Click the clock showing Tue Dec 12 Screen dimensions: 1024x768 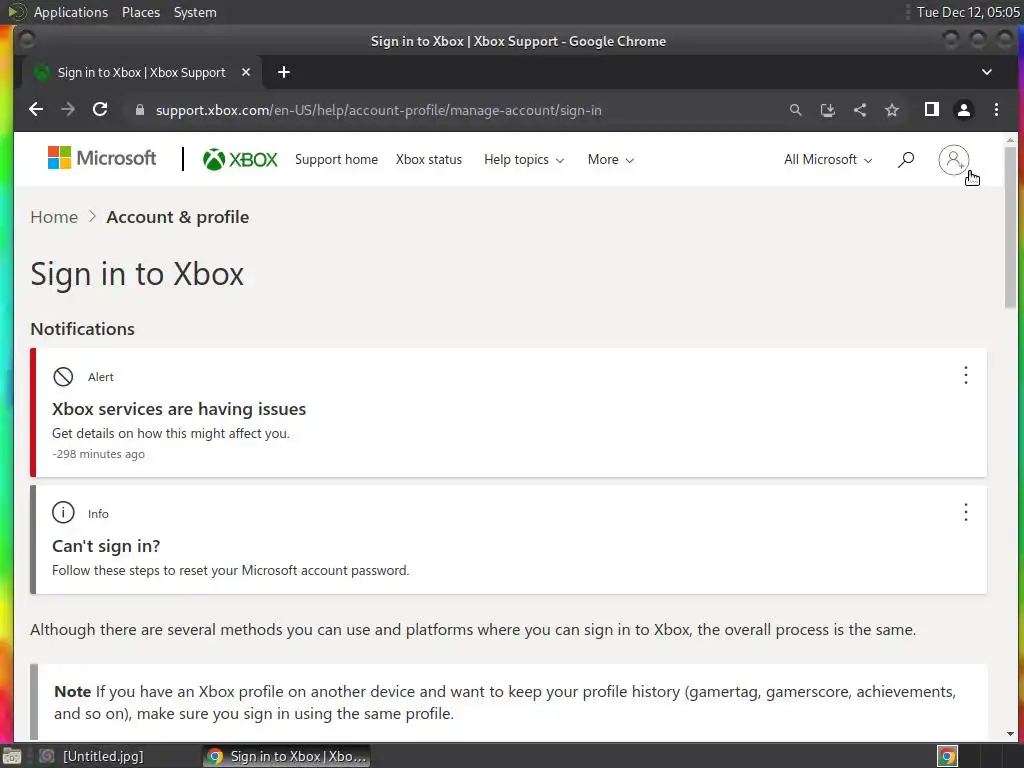tap(968, 12)
